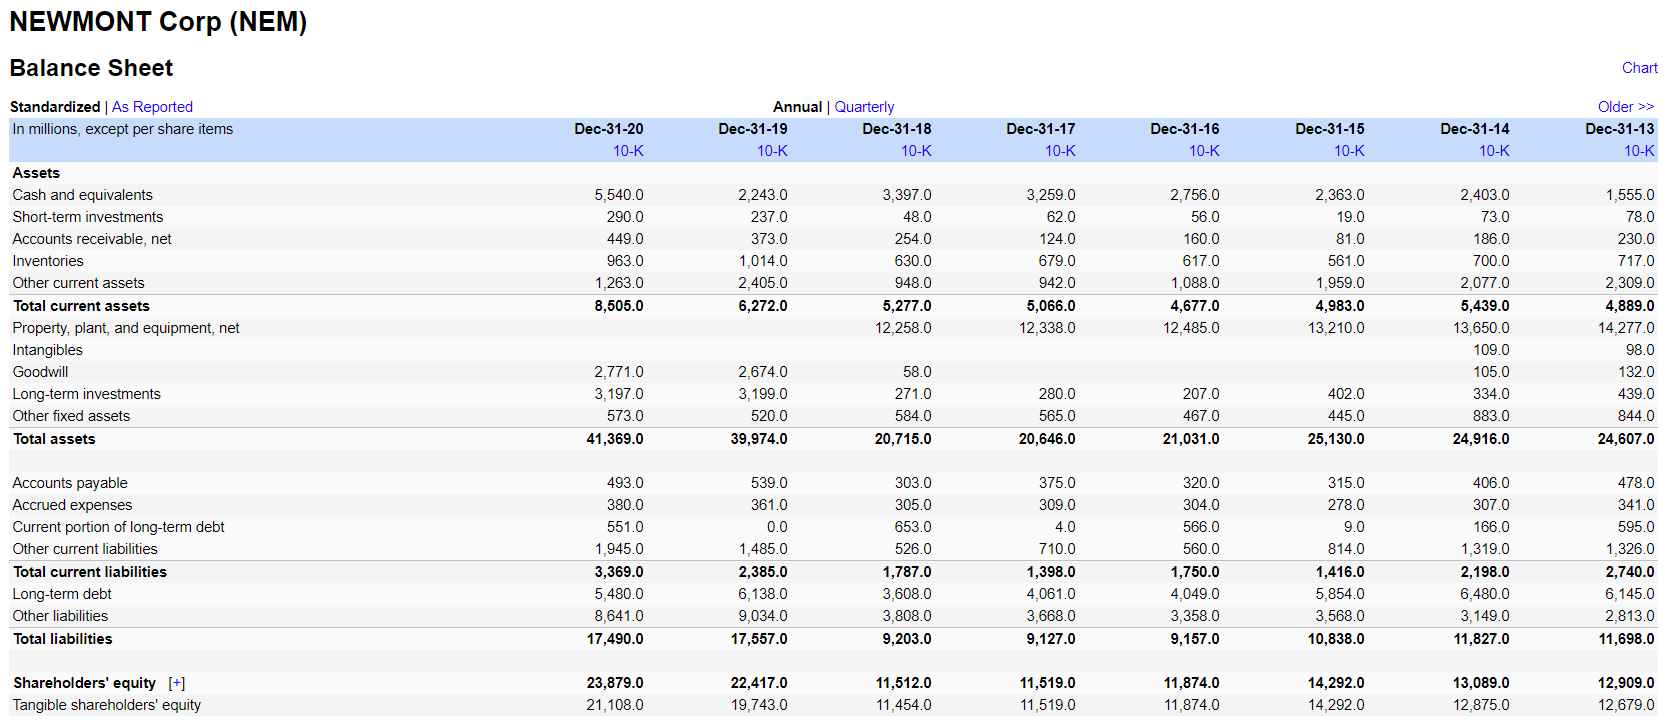Click goodwill value 2,771.0
The height and width of the screenshot is (720, 1666).
619,372
